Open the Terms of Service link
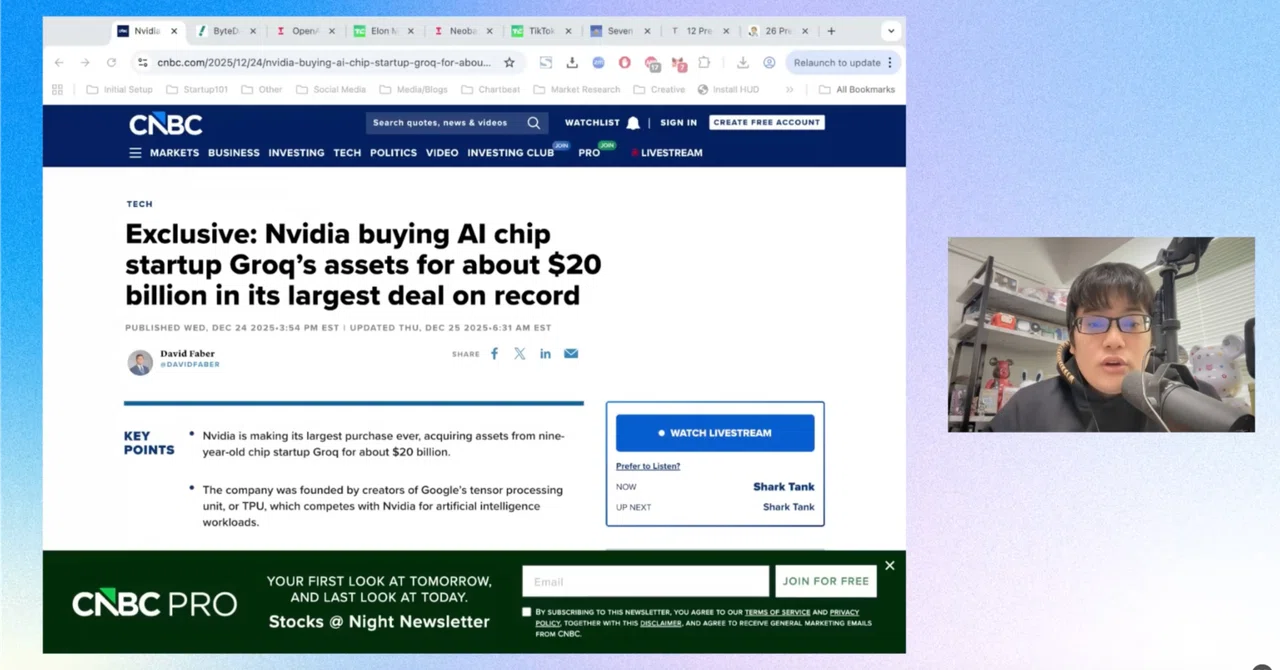Screen dimensions: 1280x670 point(777,612)
